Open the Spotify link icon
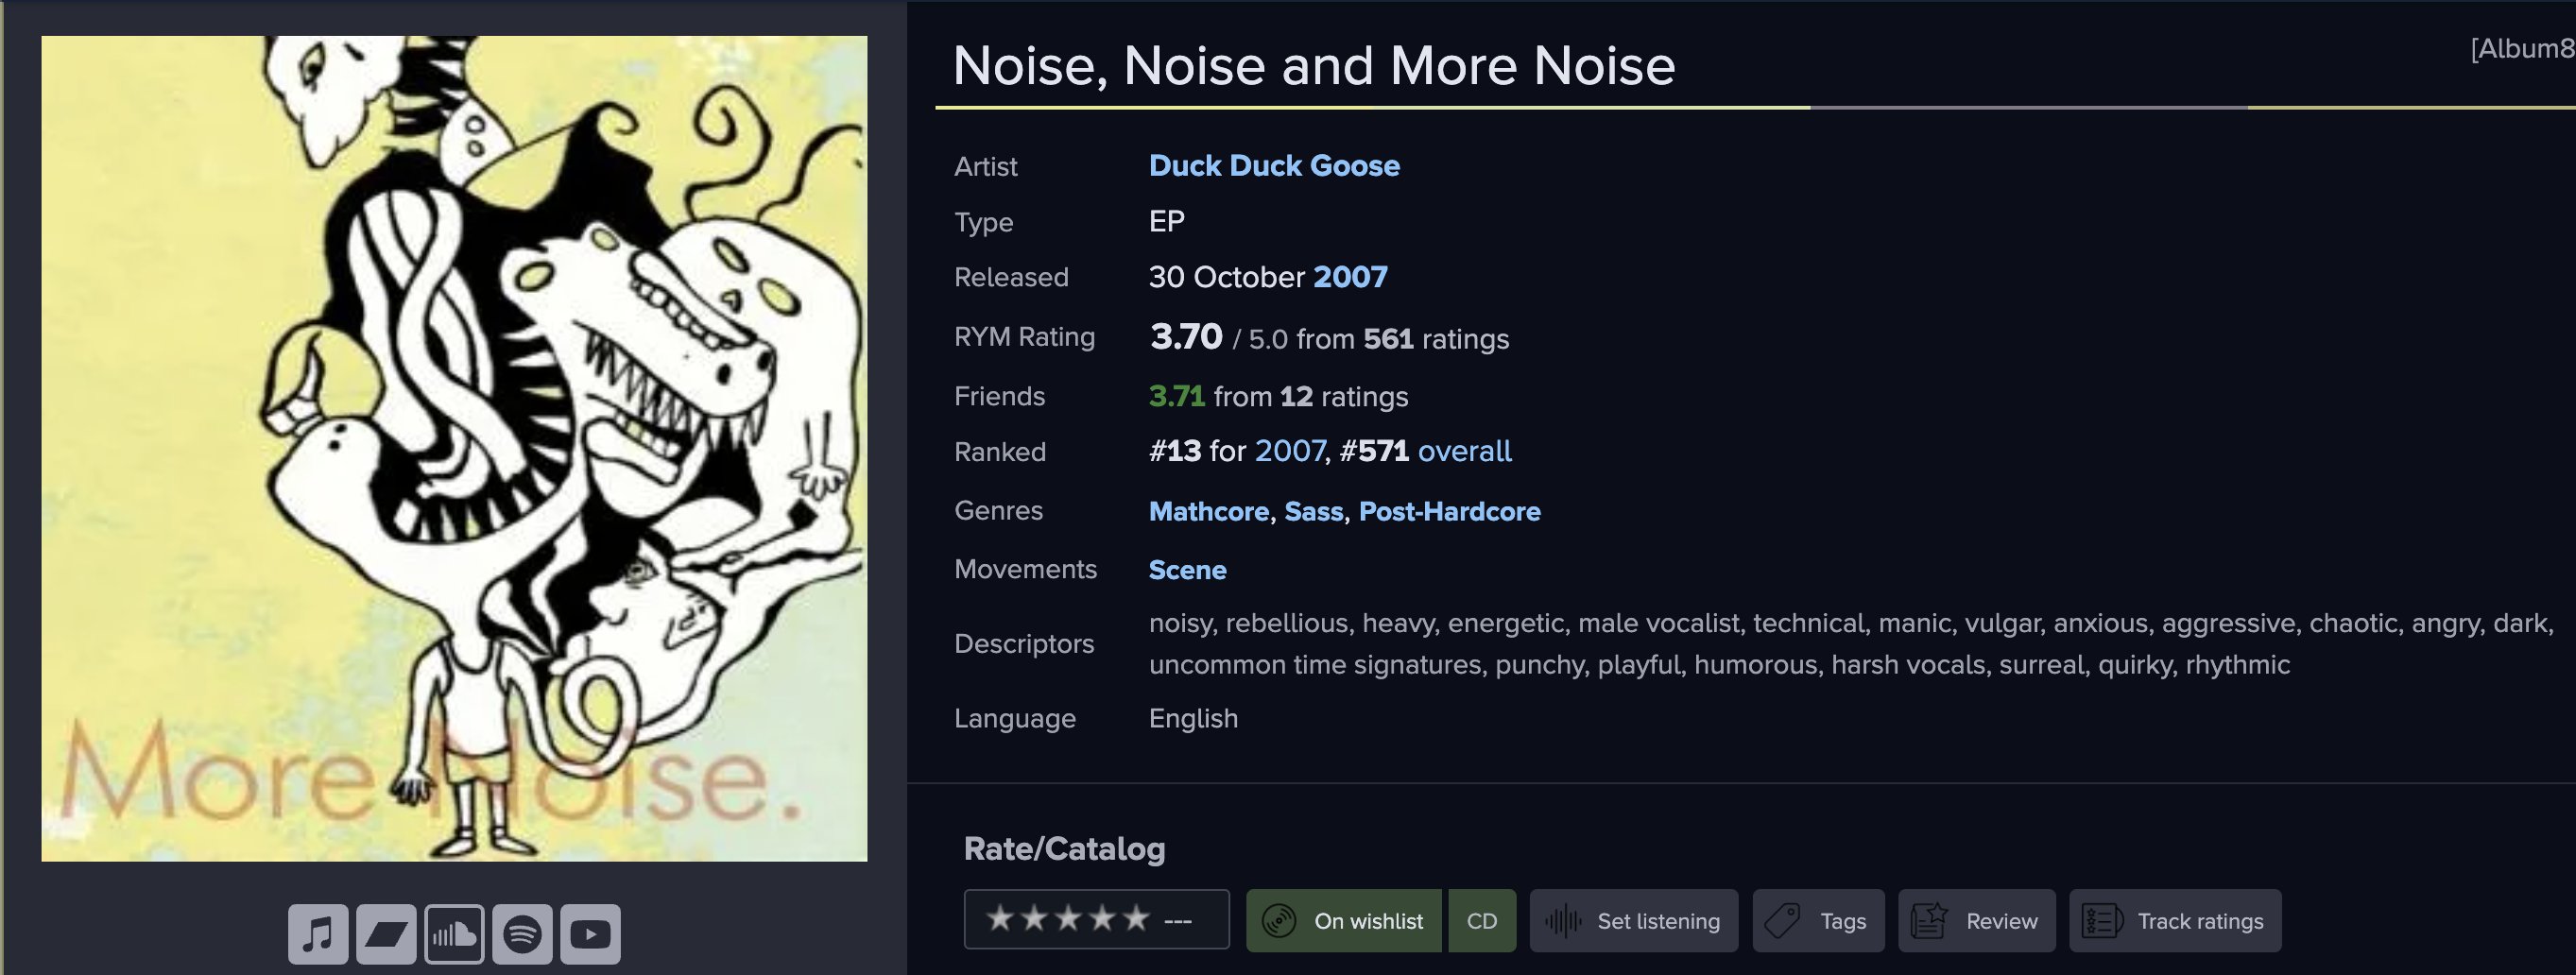Image resolution: width=2576 pixels, height=975 pixels. click(522, 934)
